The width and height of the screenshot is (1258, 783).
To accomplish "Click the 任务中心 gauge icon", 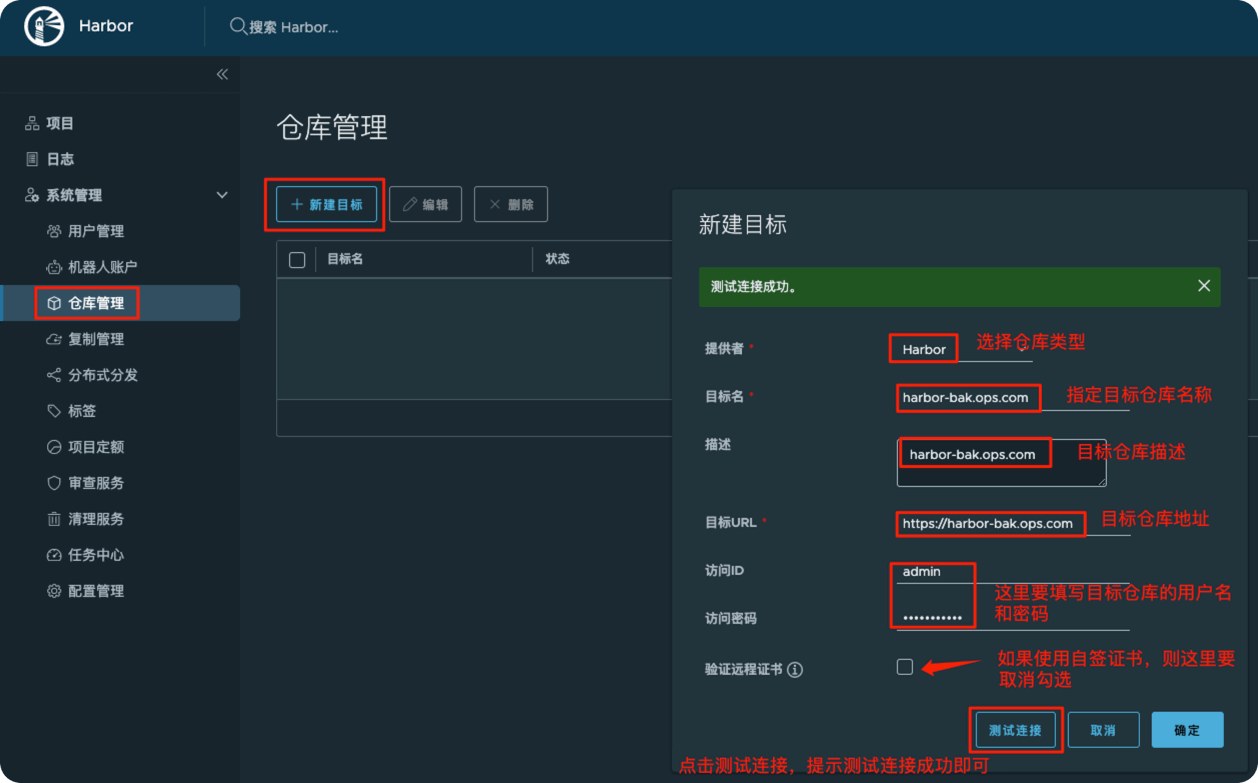I will pyautogui.click(x=54, y=555).
